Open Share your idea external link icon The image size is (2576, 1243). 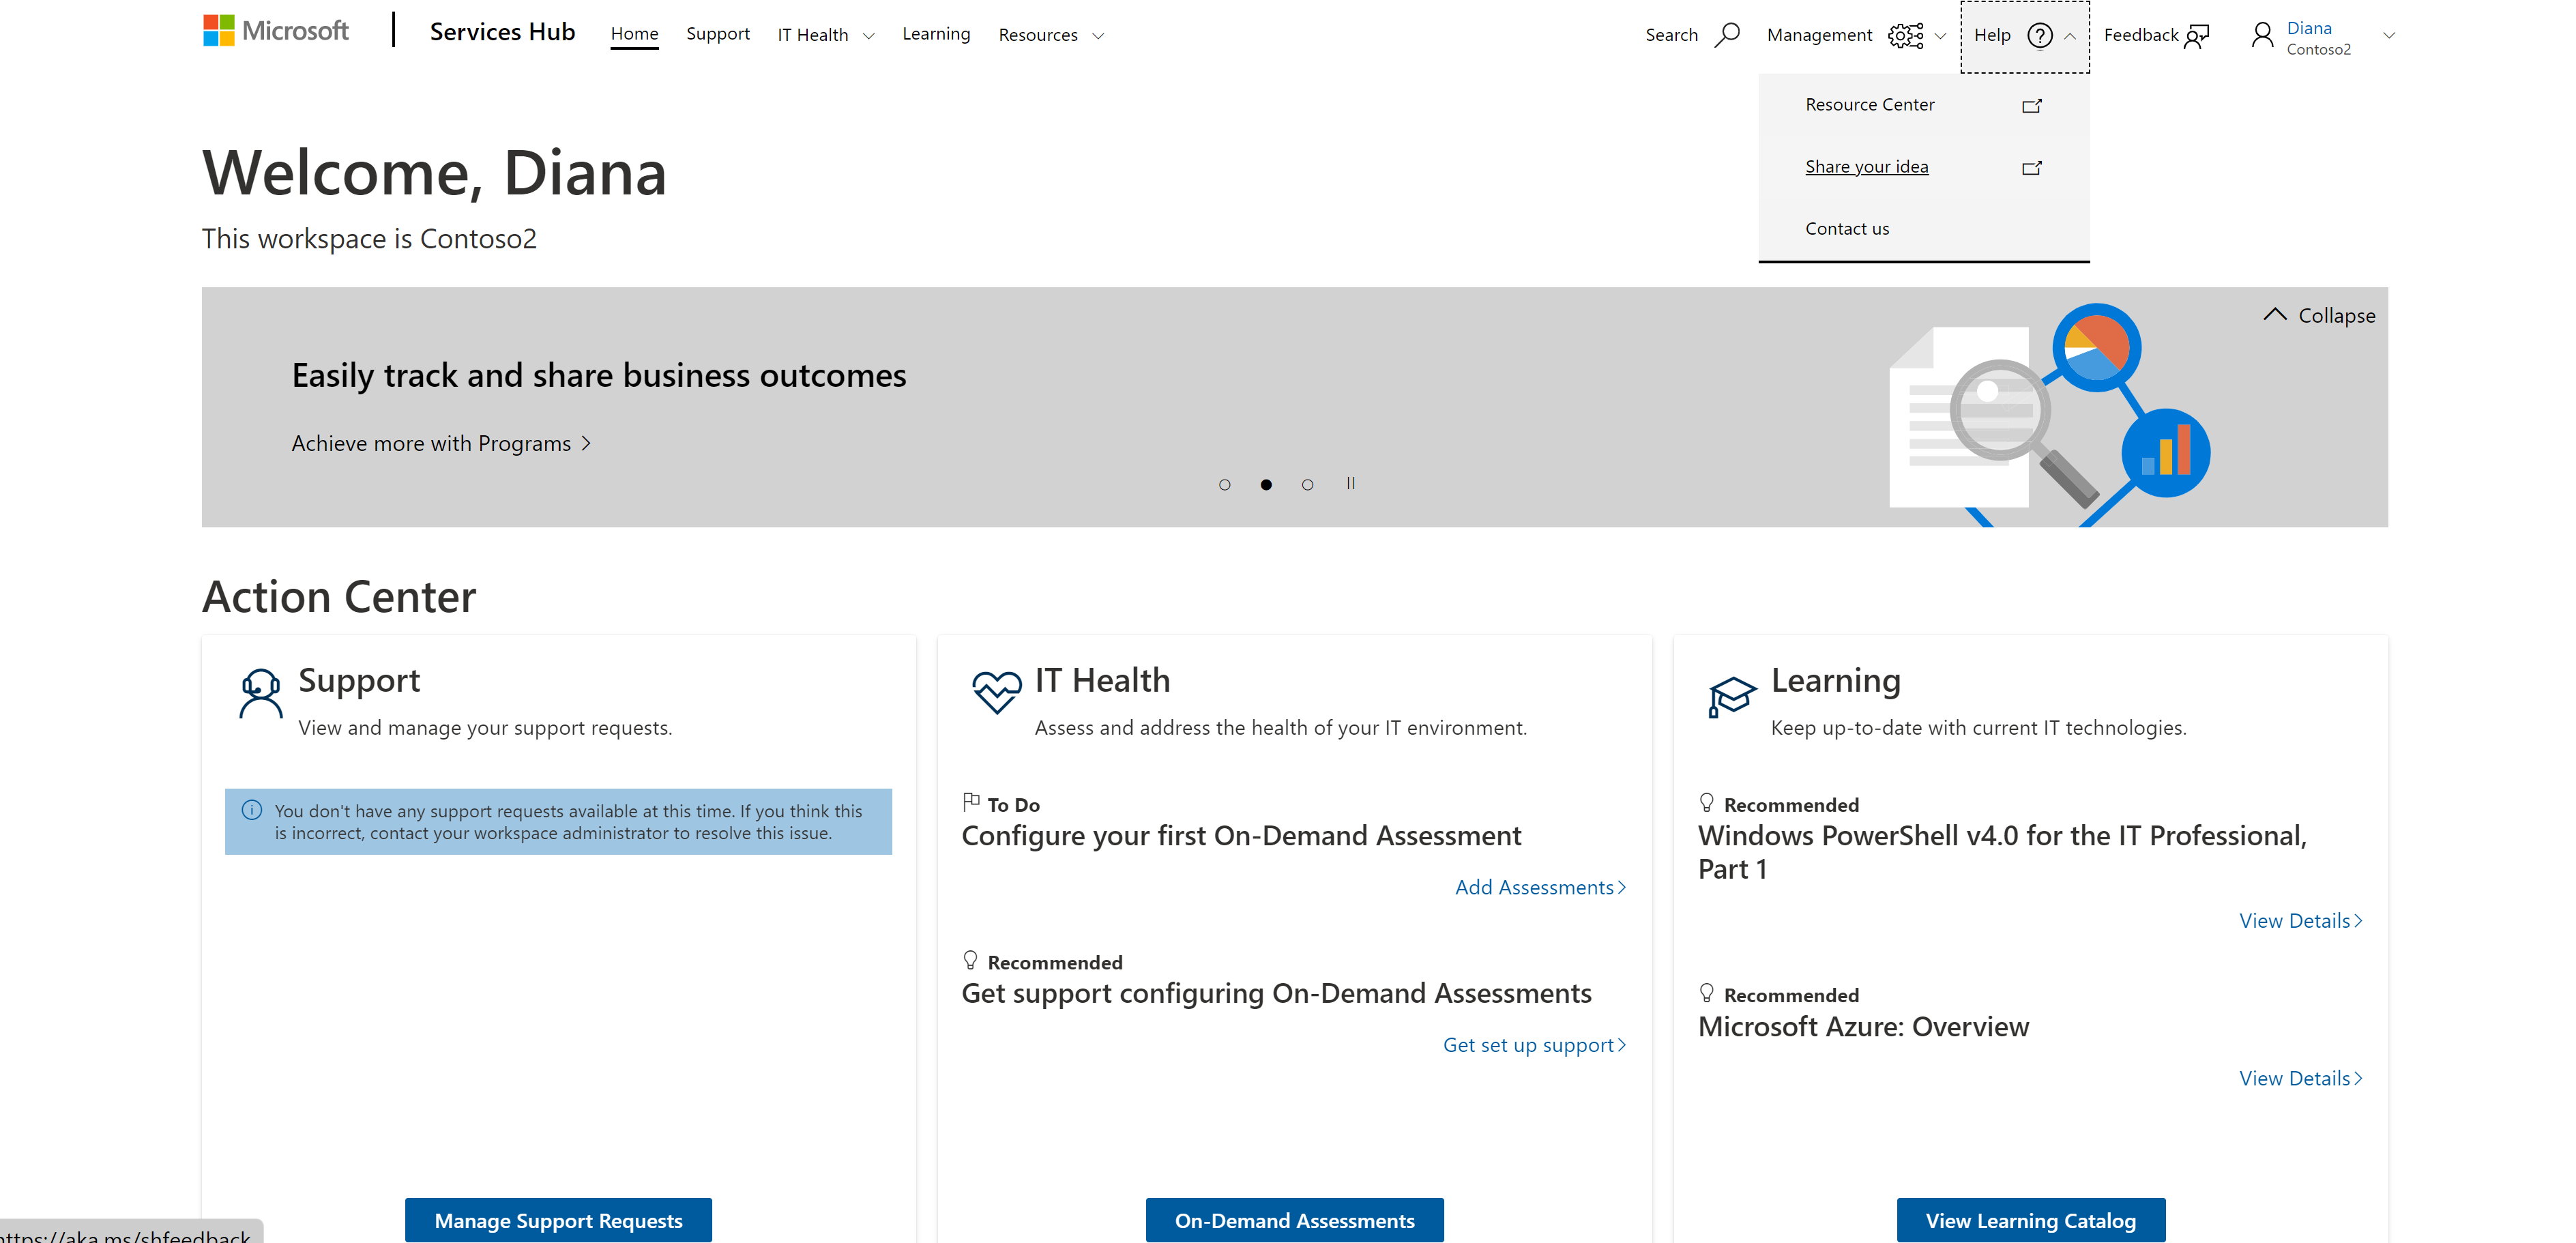click(2031, 167)
